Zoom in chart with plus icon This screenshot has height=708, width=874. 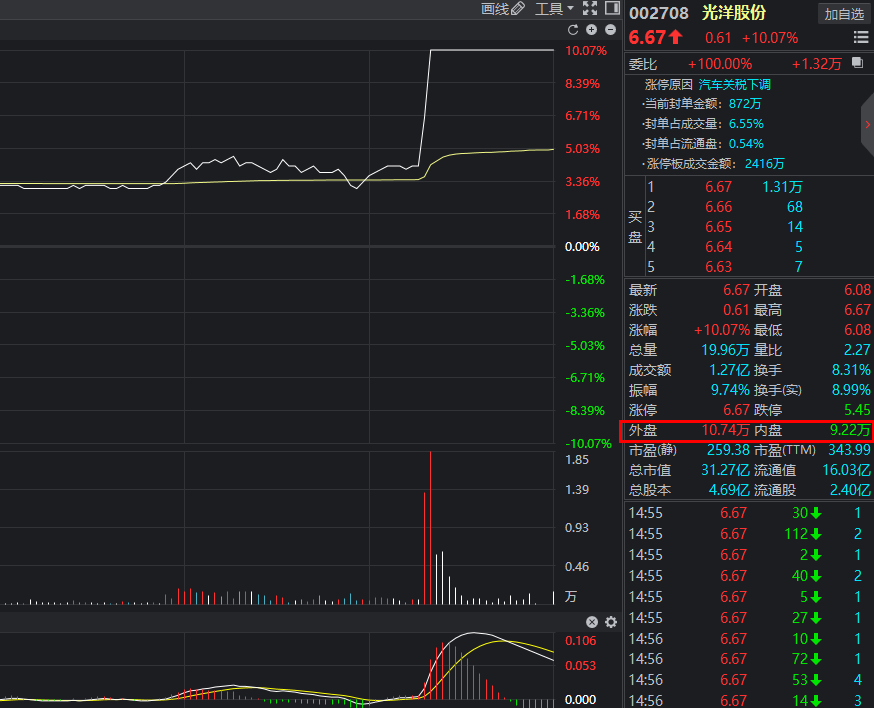coord(591,30)
